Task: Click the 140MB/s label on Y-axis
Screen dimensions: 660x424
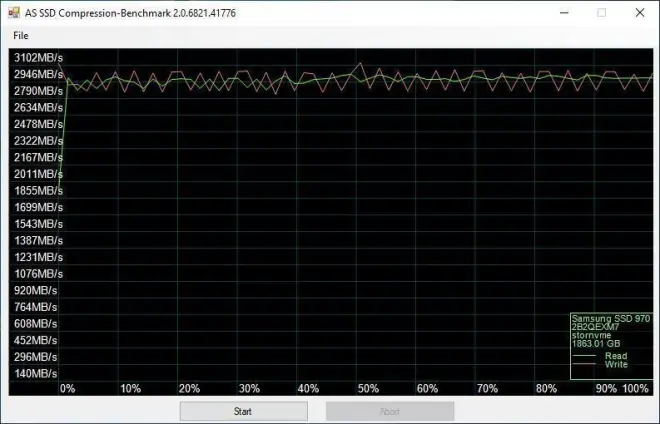Action: 38,374
